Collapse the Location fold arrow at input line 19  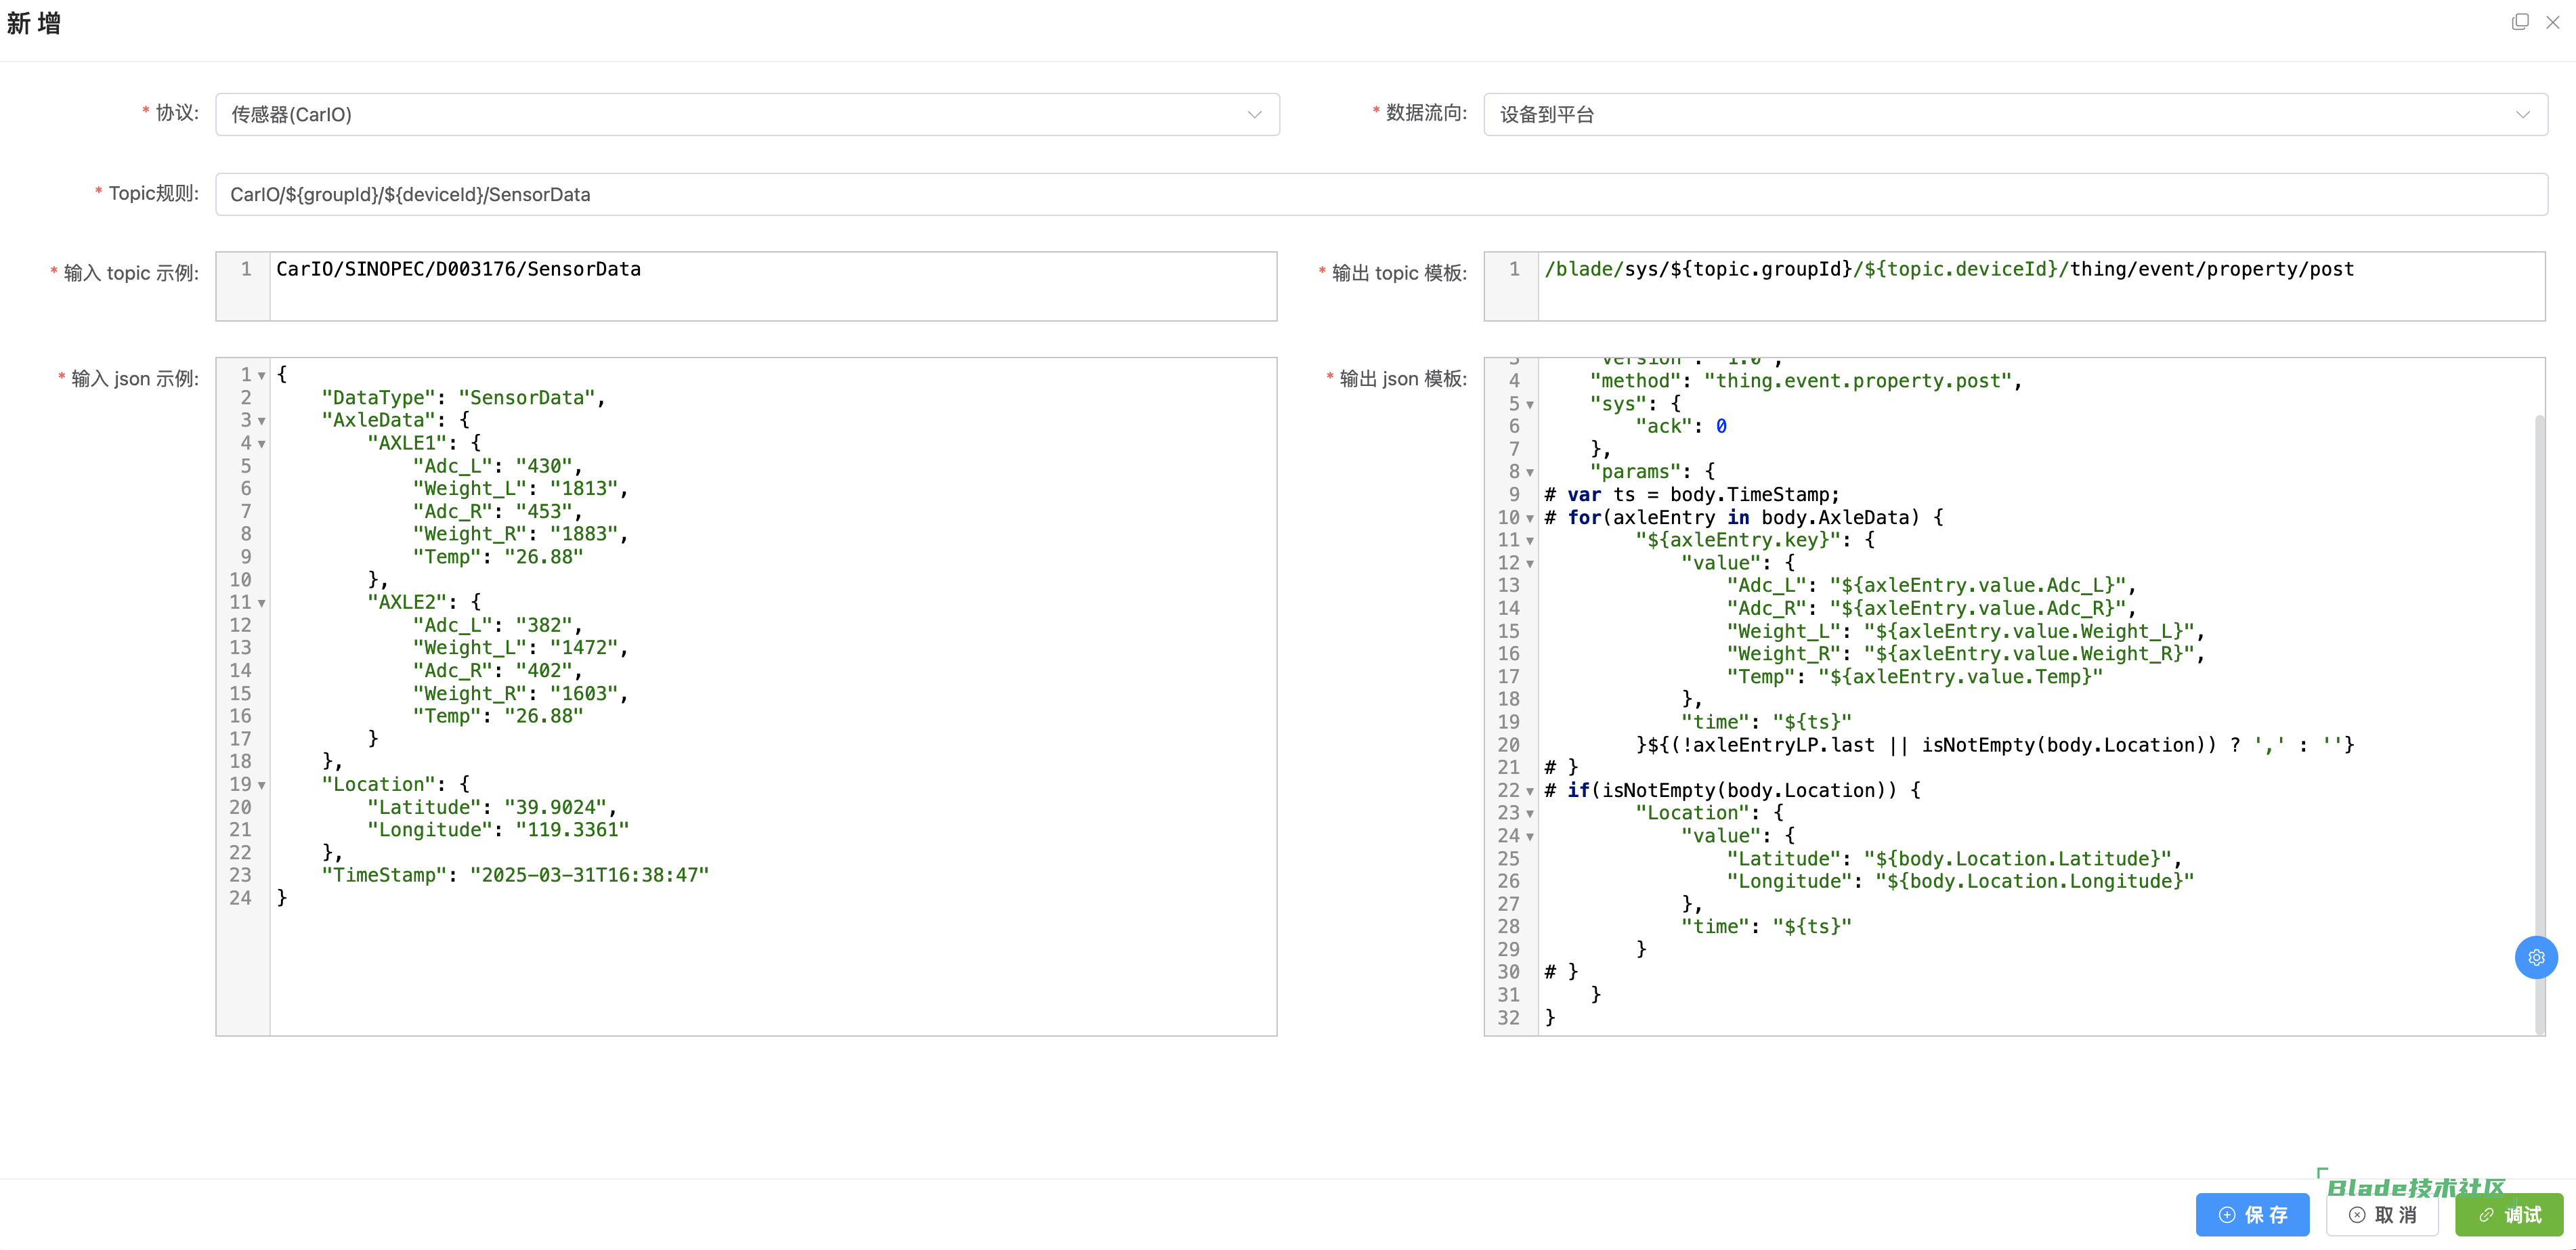tap(262, 785)
